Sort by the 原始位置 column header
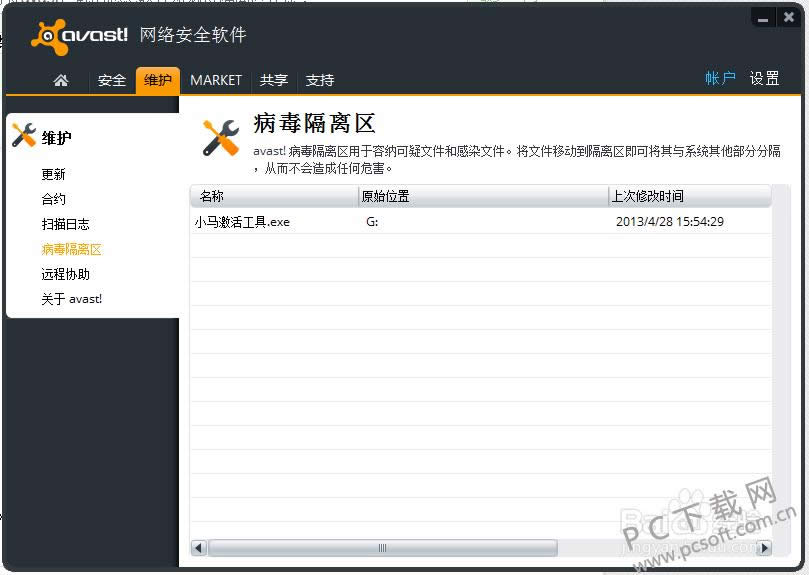809x575 pixels. [x=483, y=196]
